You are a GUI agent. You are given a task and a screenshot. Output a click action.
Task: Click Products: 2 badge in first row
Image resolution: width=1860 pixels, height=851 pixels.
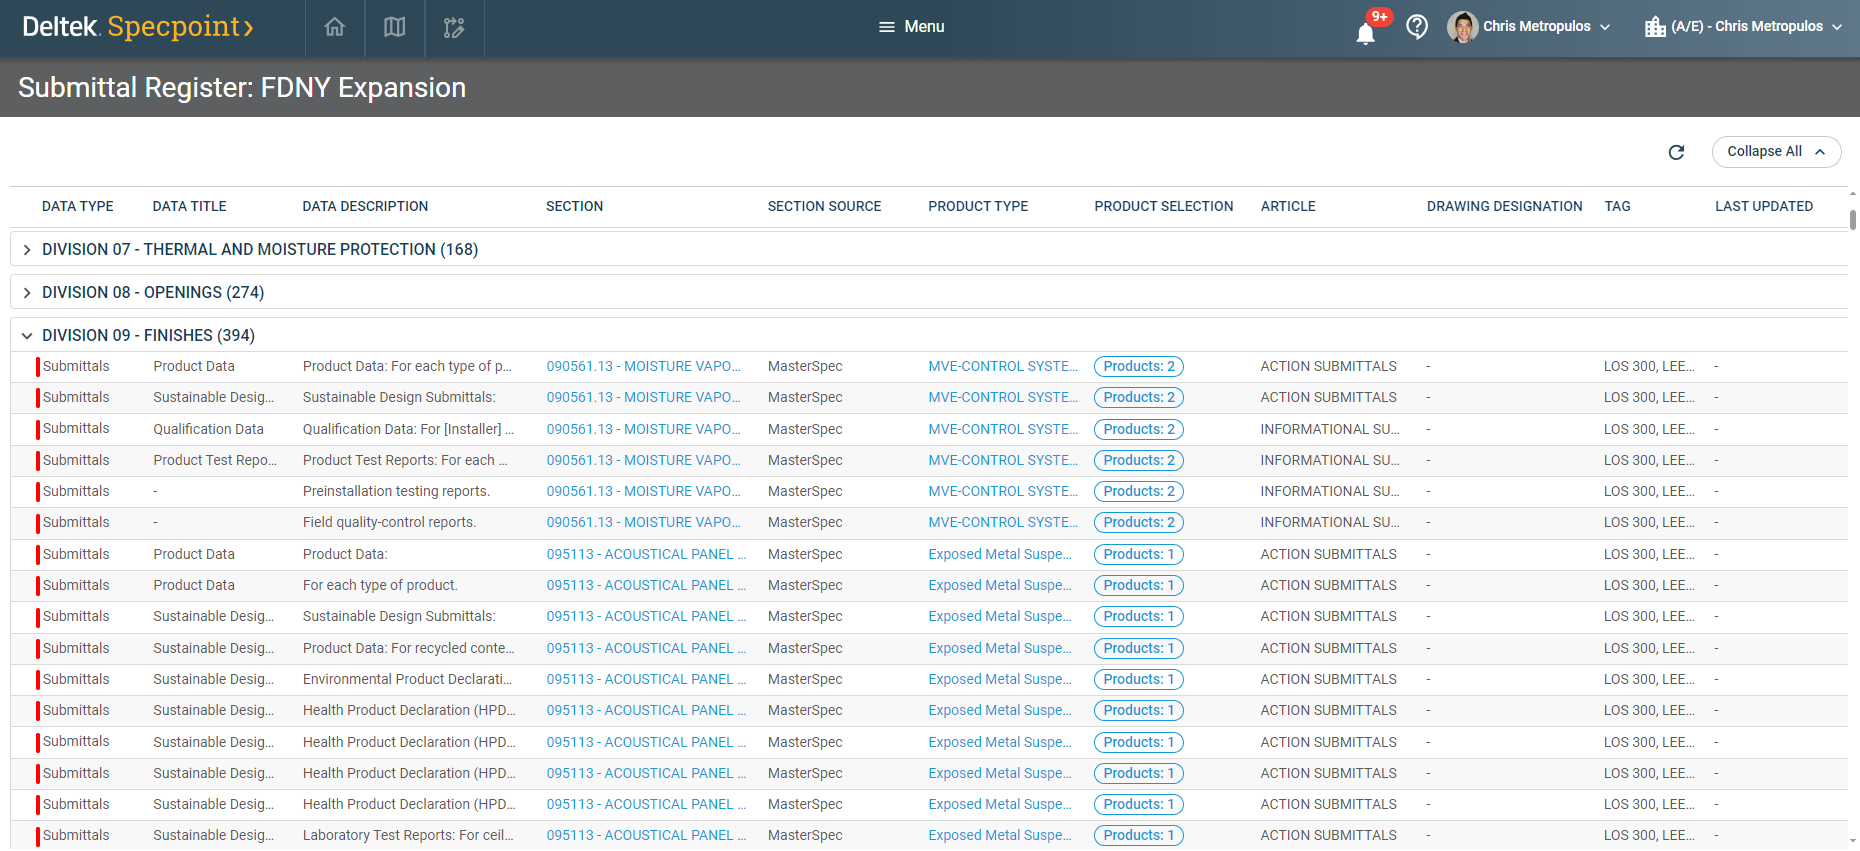click(x=1139, y=367)
